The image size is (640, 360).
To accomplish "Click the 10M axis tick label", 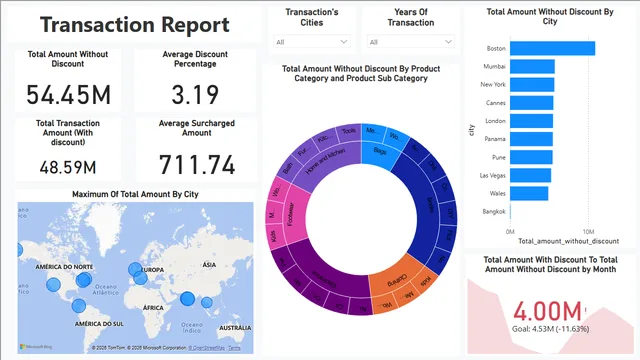I will tap(589, 231).
